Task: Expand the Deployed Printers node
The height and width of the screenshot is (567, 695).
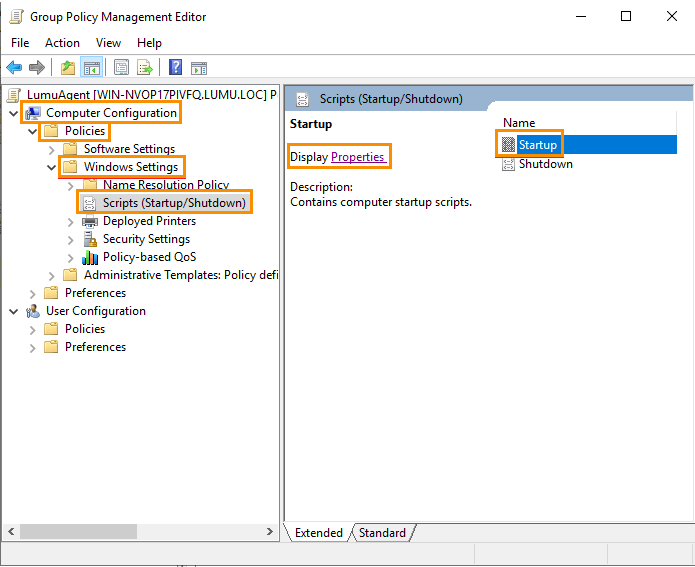Action: tap(70, 222)
